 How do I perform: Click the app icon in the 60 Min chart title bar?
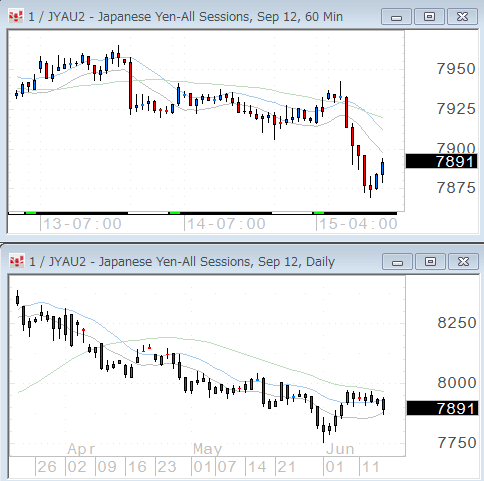click(x=16, y=16)
